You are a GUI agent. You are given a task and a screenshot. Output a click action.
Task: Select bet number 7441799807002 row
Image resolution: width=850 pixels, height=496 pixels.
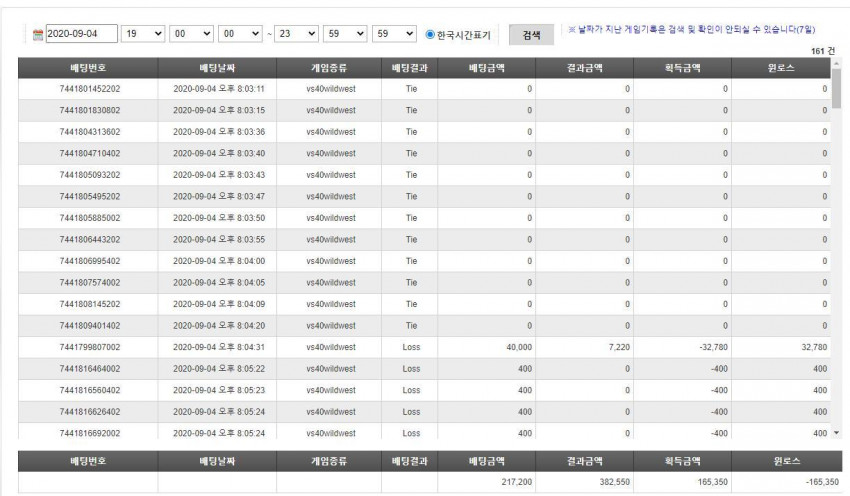click(424, 347)
